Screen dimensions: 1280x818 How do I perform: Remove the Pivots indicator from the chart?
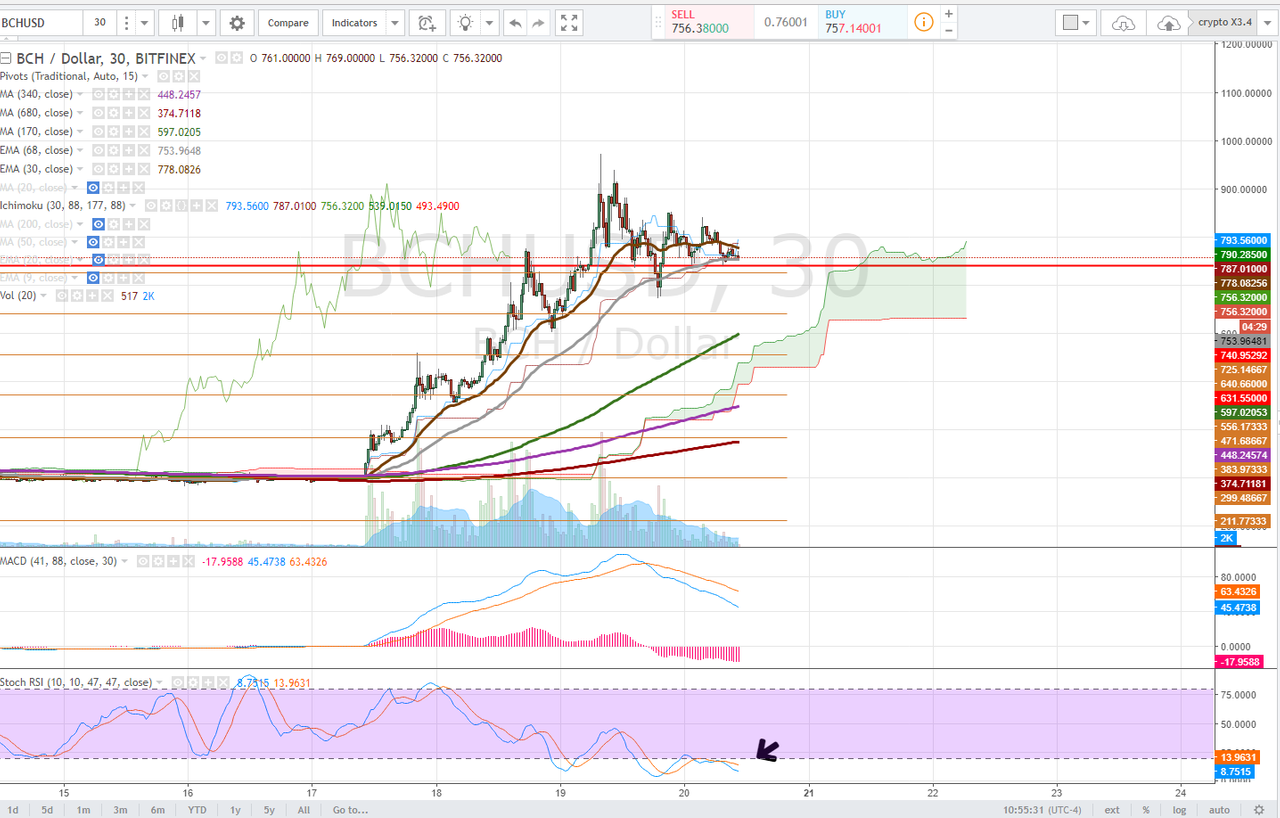(194, 77)
